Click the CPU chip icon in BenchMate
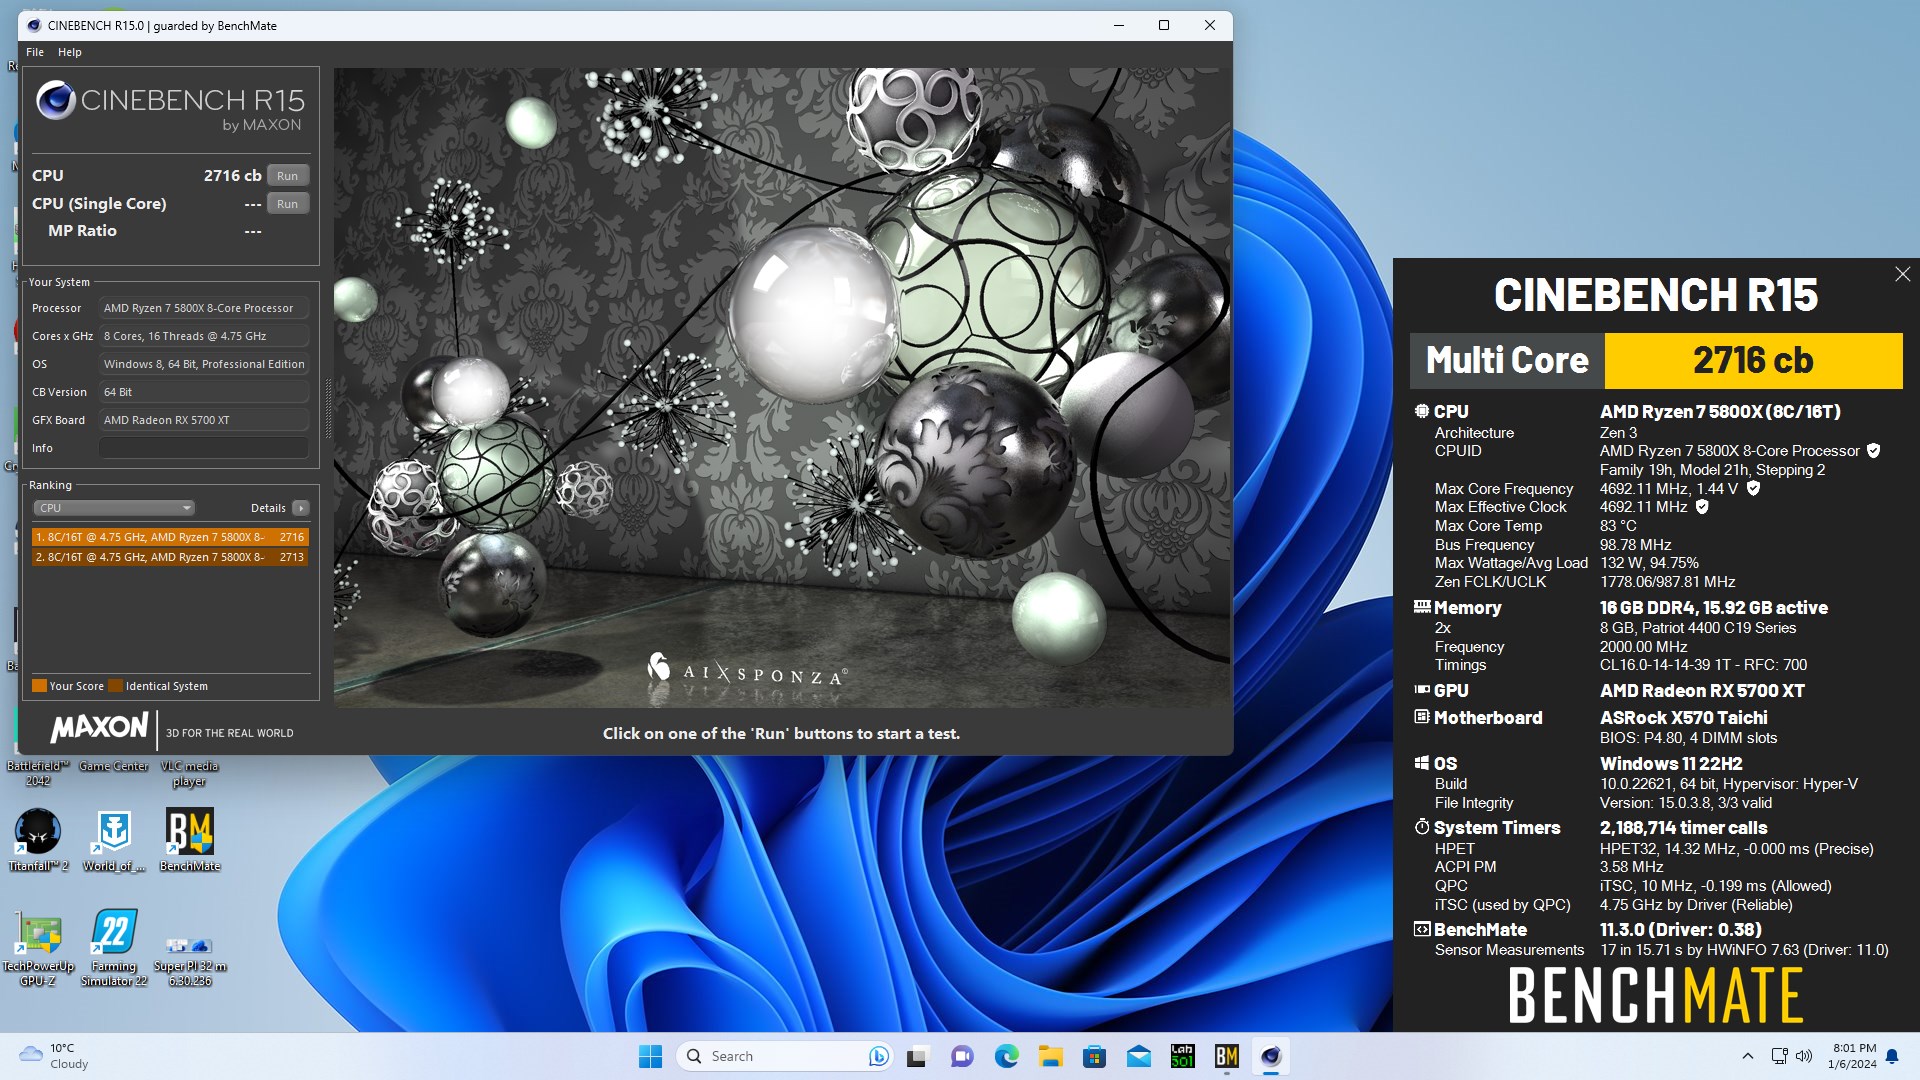Image resolution: width=1920 pixels, height=1080 pixels. [x=1422, y=411]
